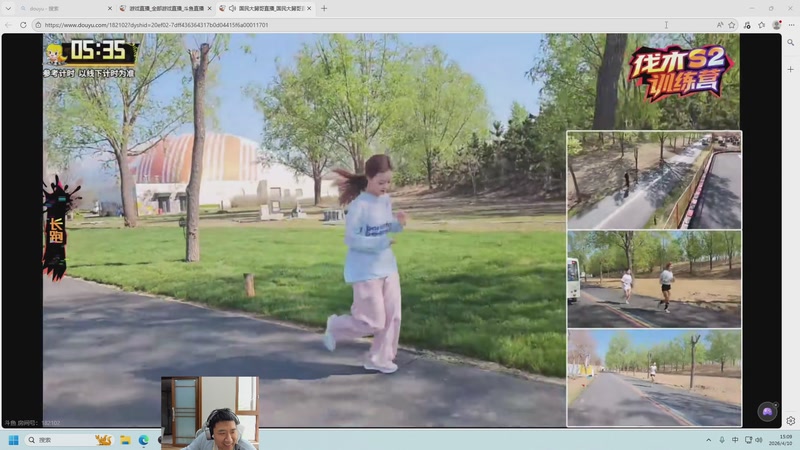The width and height of the screenshot is (800, 450).
Task: Add this page to favorites
Action: tap(732, 24)
